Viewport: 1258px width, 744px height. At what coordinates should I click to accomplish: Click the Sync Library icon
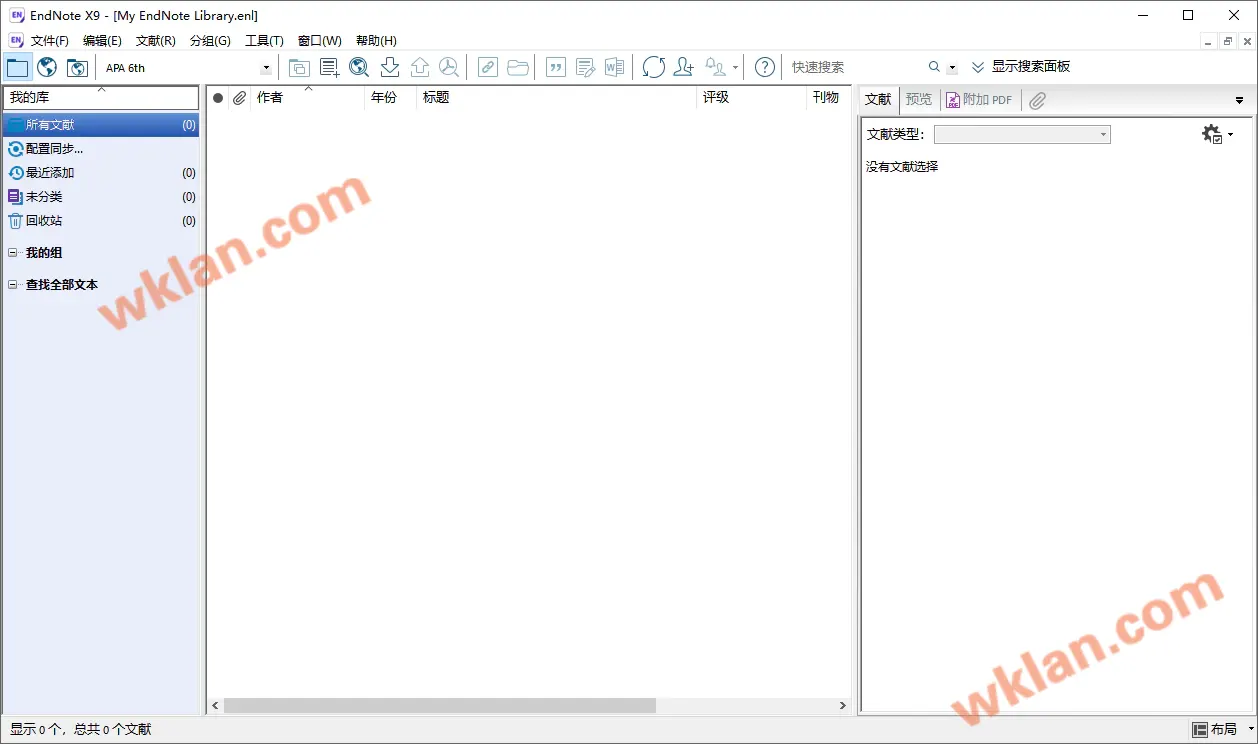pyautogui.click(x=654, y=67)
